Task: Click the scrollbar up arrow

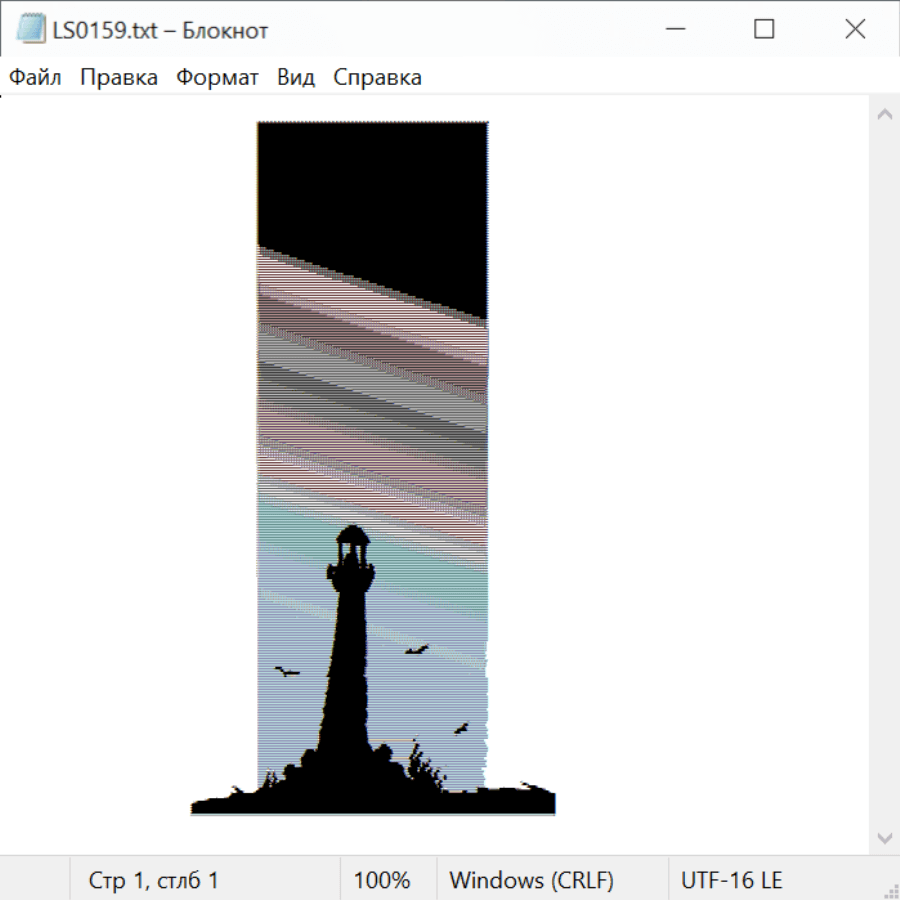Action: click(884, 115)
